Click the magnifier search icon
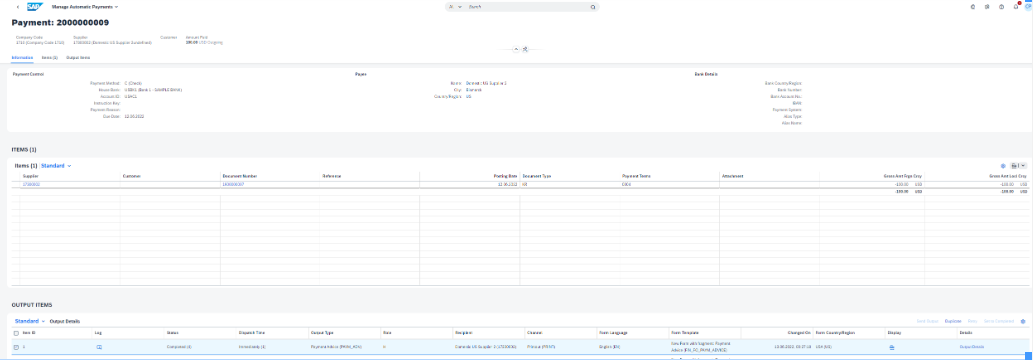Viewport: 1033px width, 360px height. (593, 7)
